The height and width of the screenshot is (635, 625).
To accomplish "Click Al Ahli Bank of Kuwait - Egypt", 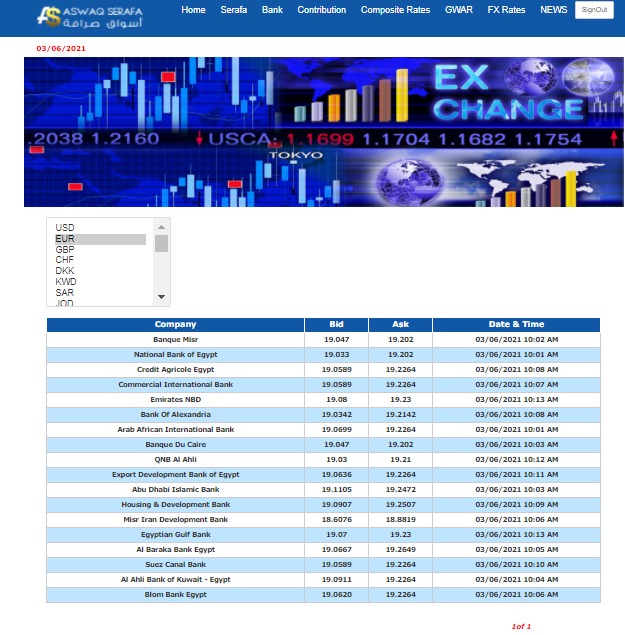I will pos(175,579).
